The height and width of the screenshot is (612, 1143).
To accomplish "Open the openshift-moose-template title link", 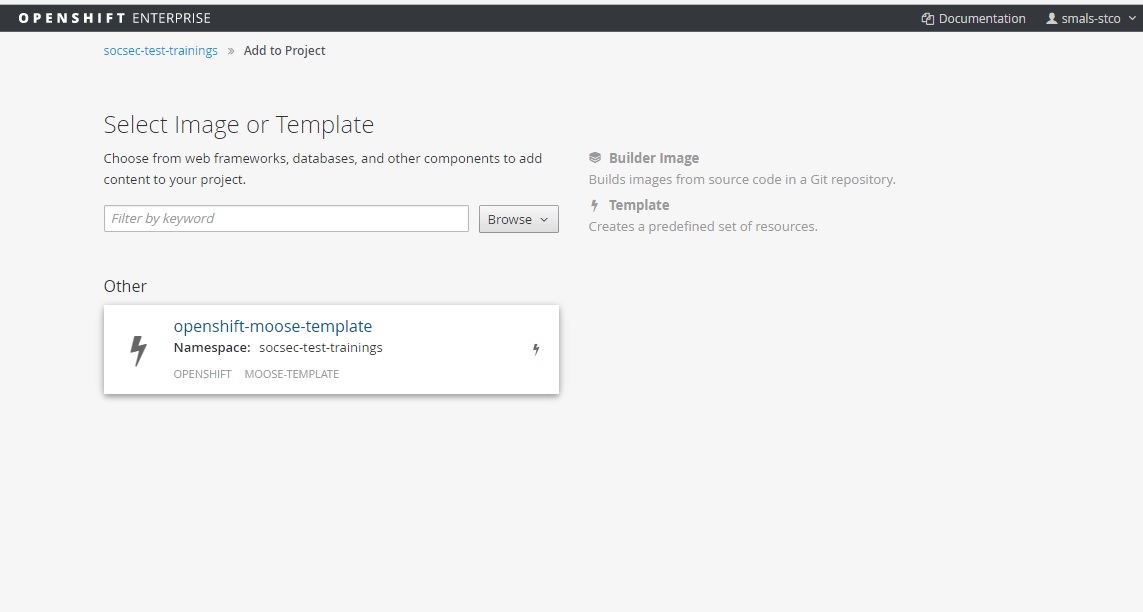I will tap(272, 326).
